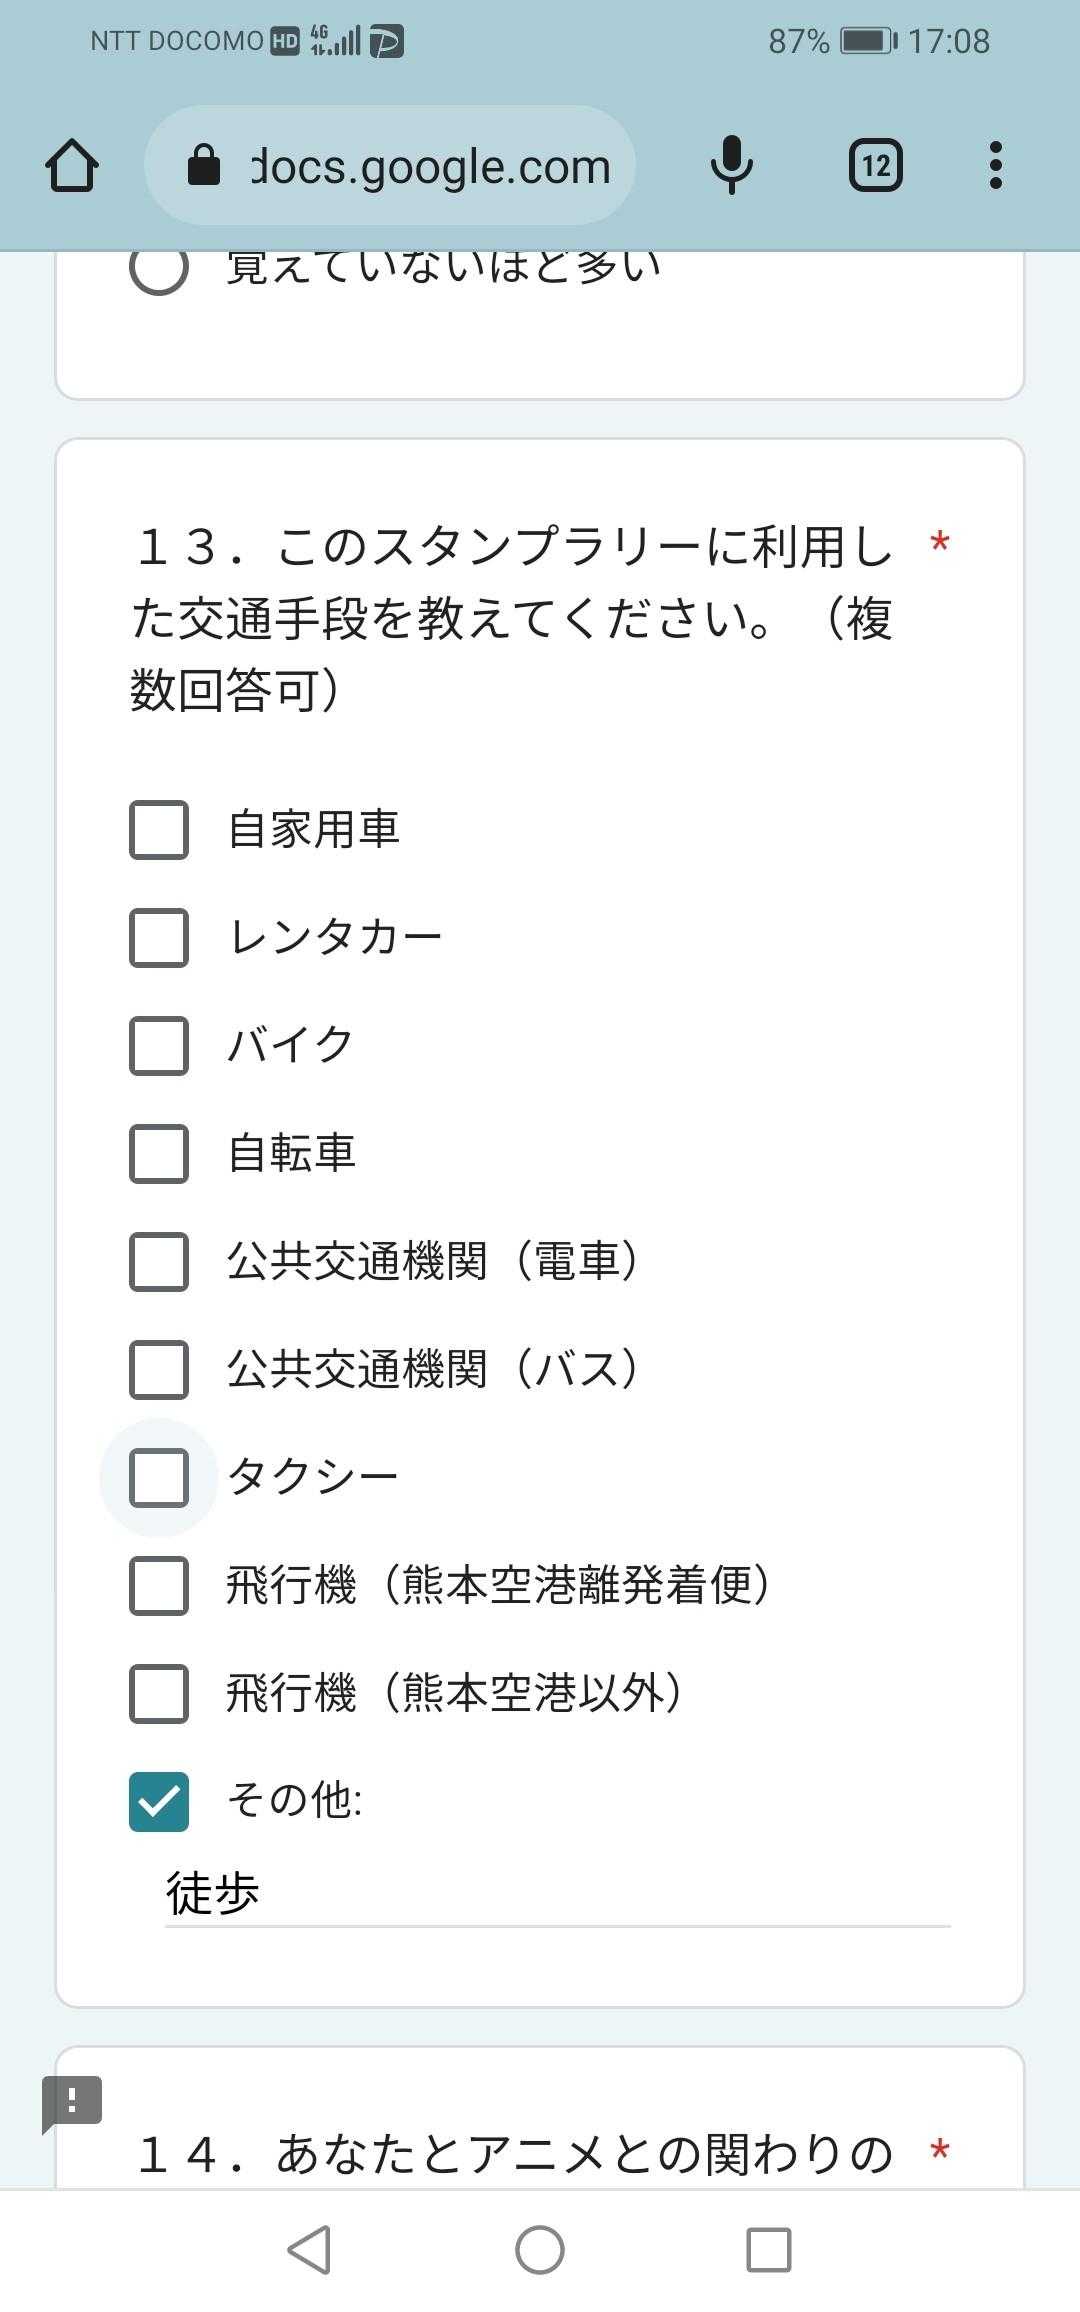Tap the microphone voice search icon

coord(731,165)
